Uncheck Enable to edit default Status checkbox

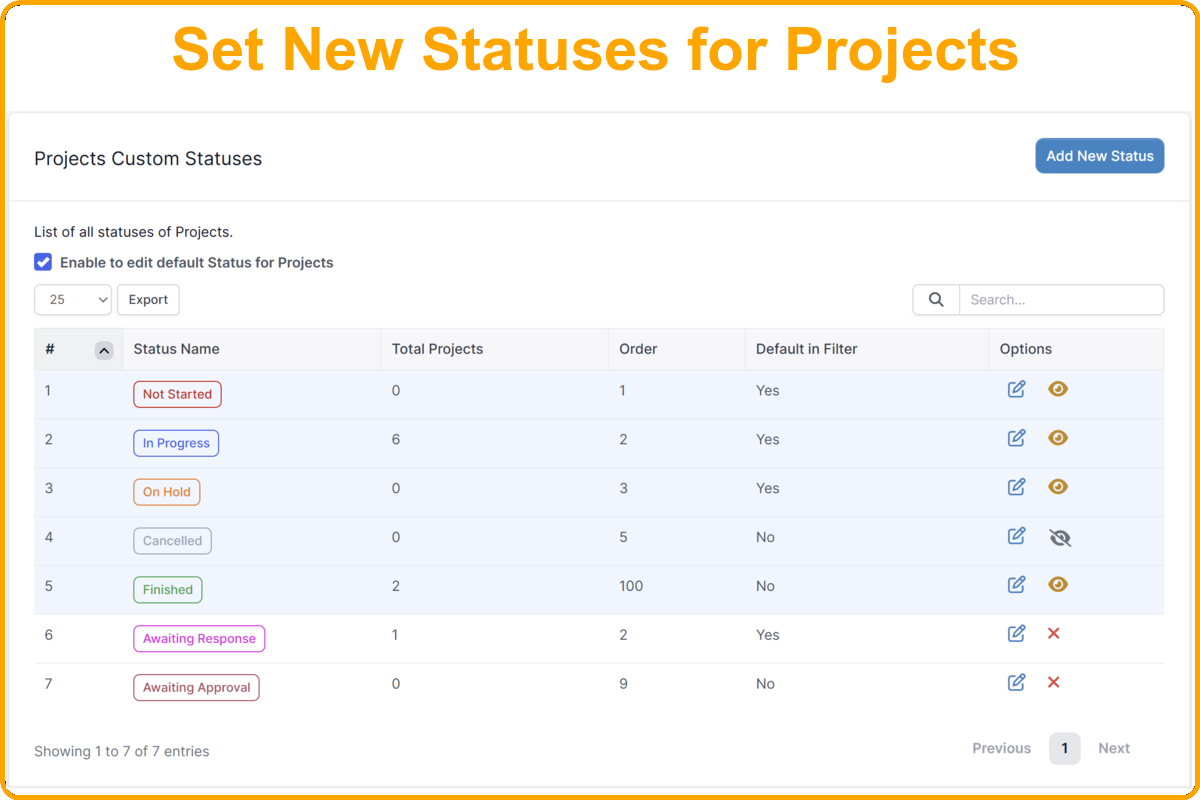pyautogui.click(x=43, y=262)
